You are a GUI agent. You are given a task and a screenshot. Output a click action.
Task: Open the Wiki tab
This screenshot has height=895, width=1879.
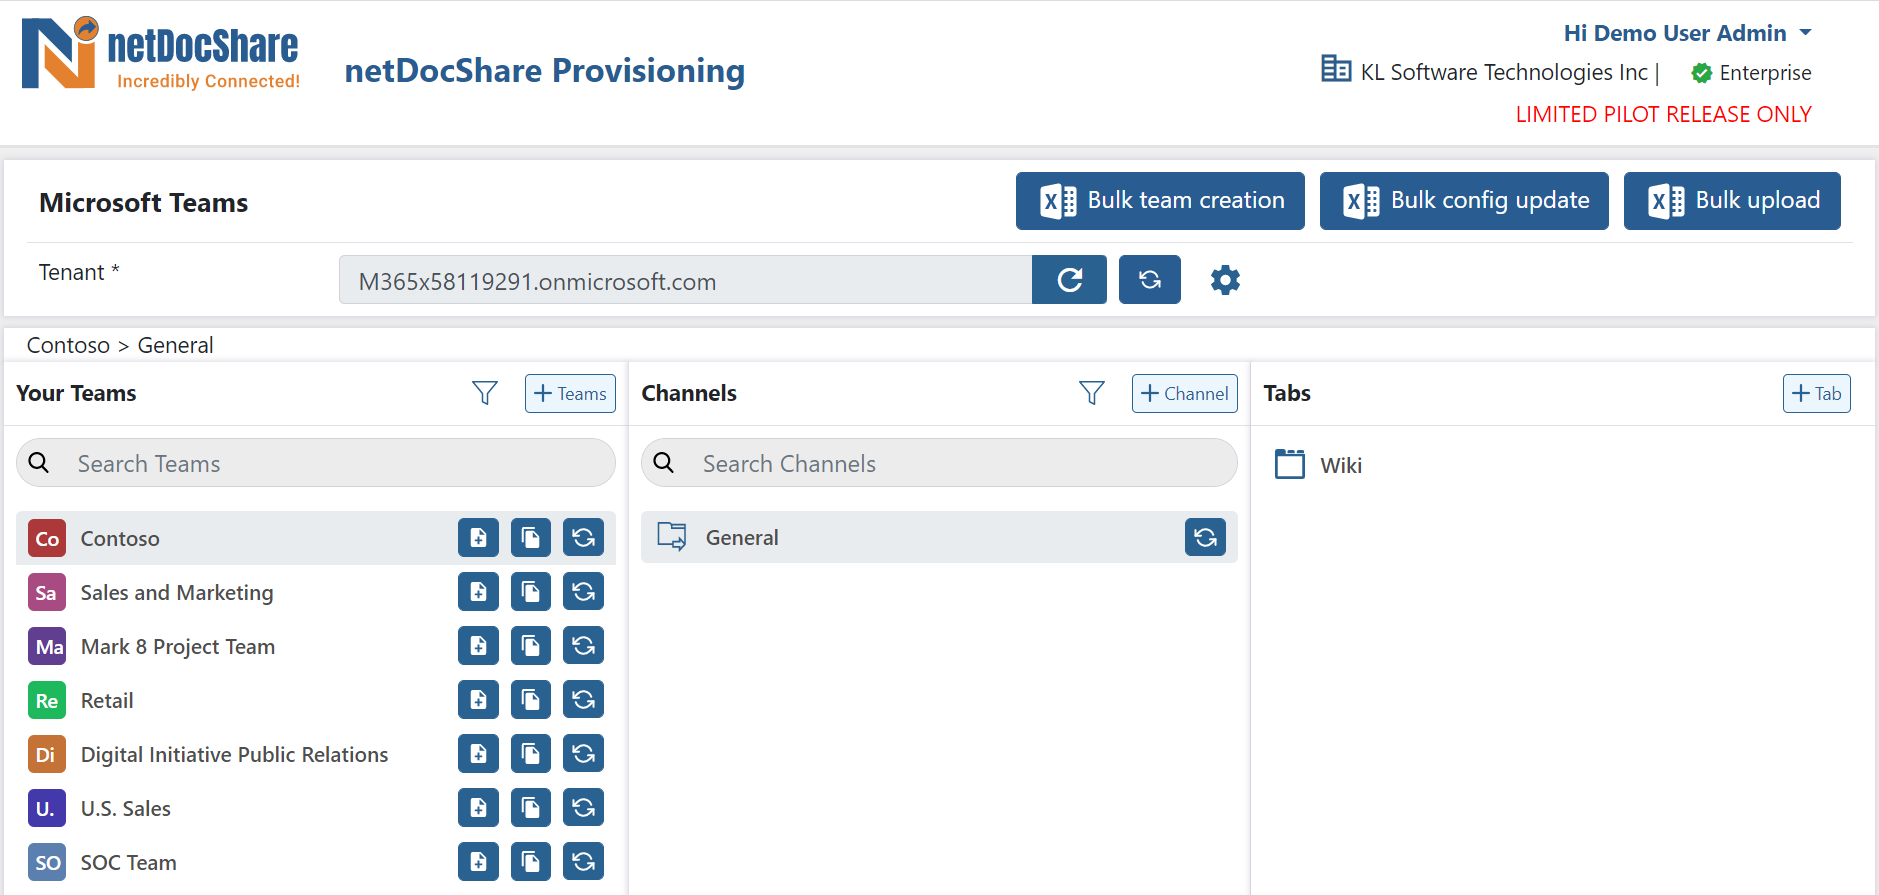(1319, 465)
